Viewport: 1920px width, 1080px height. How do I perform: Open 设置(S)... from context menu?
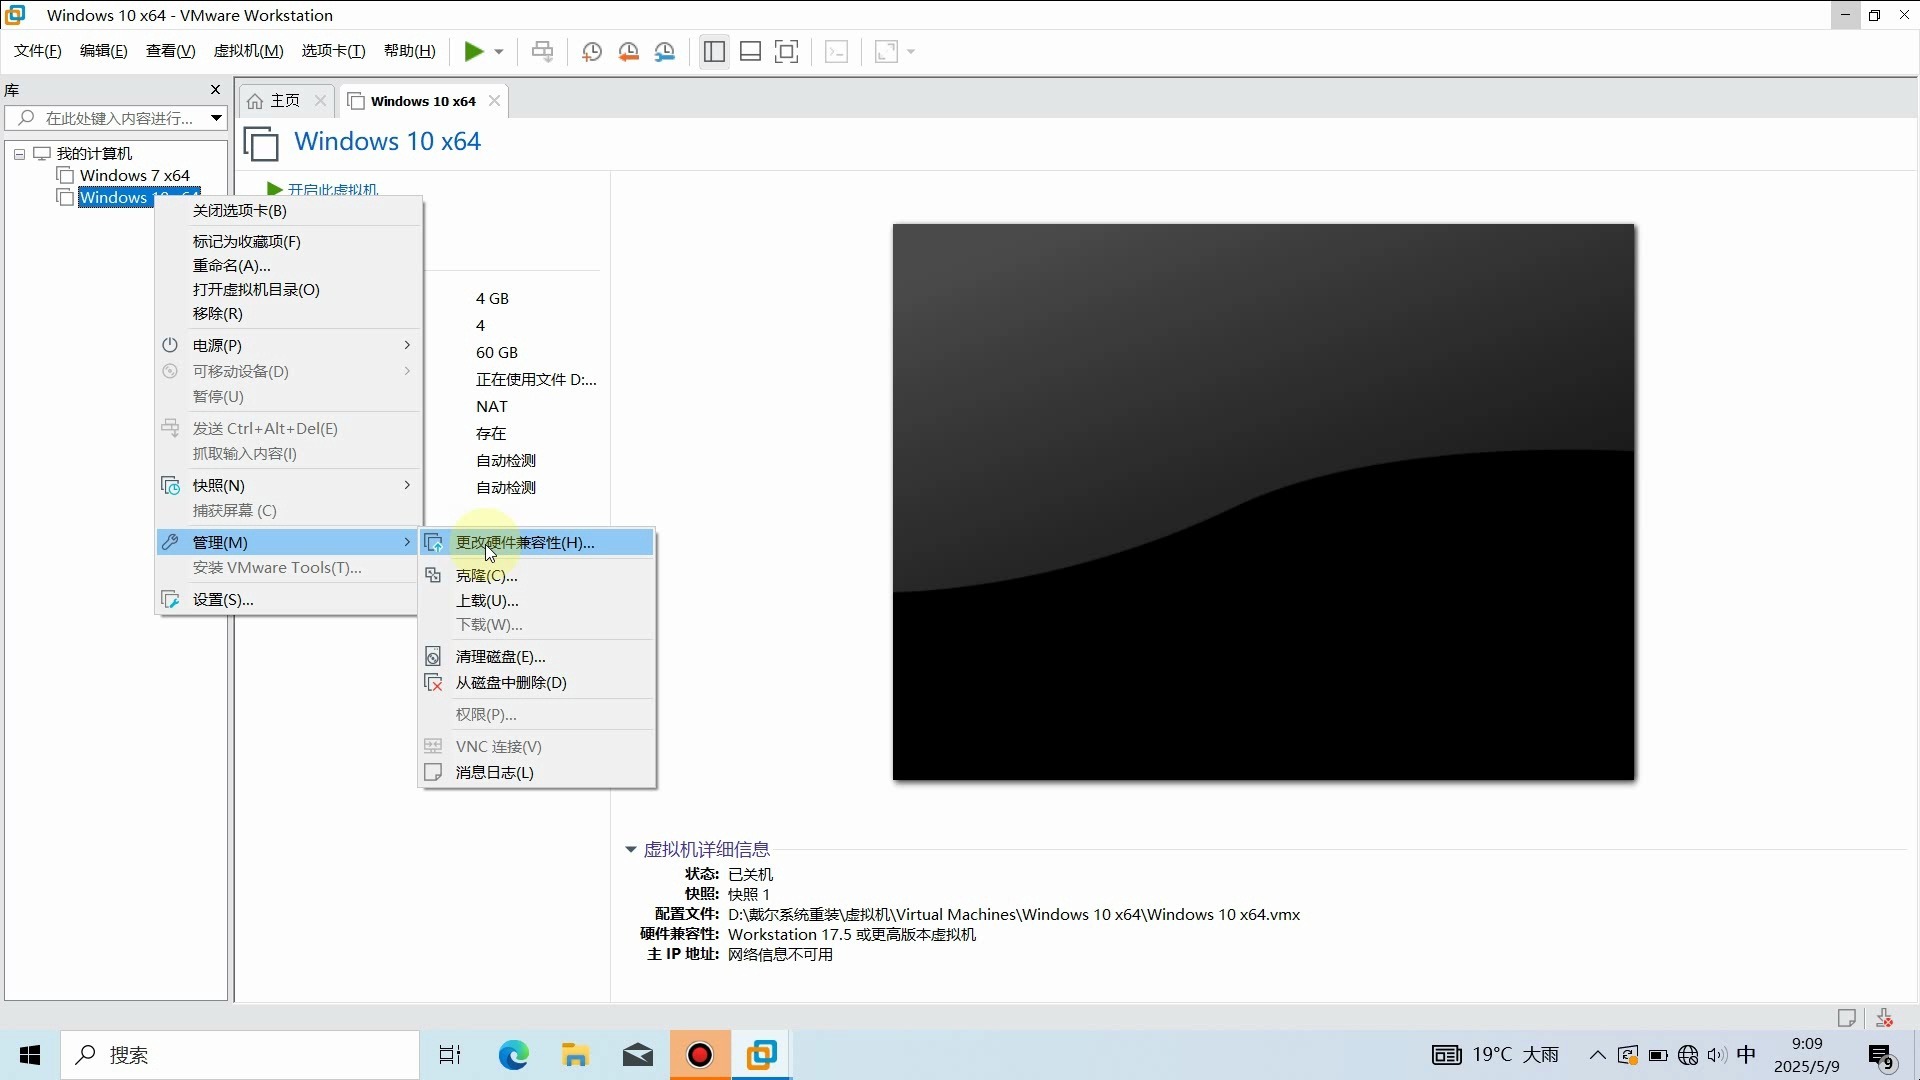(289, 600)
